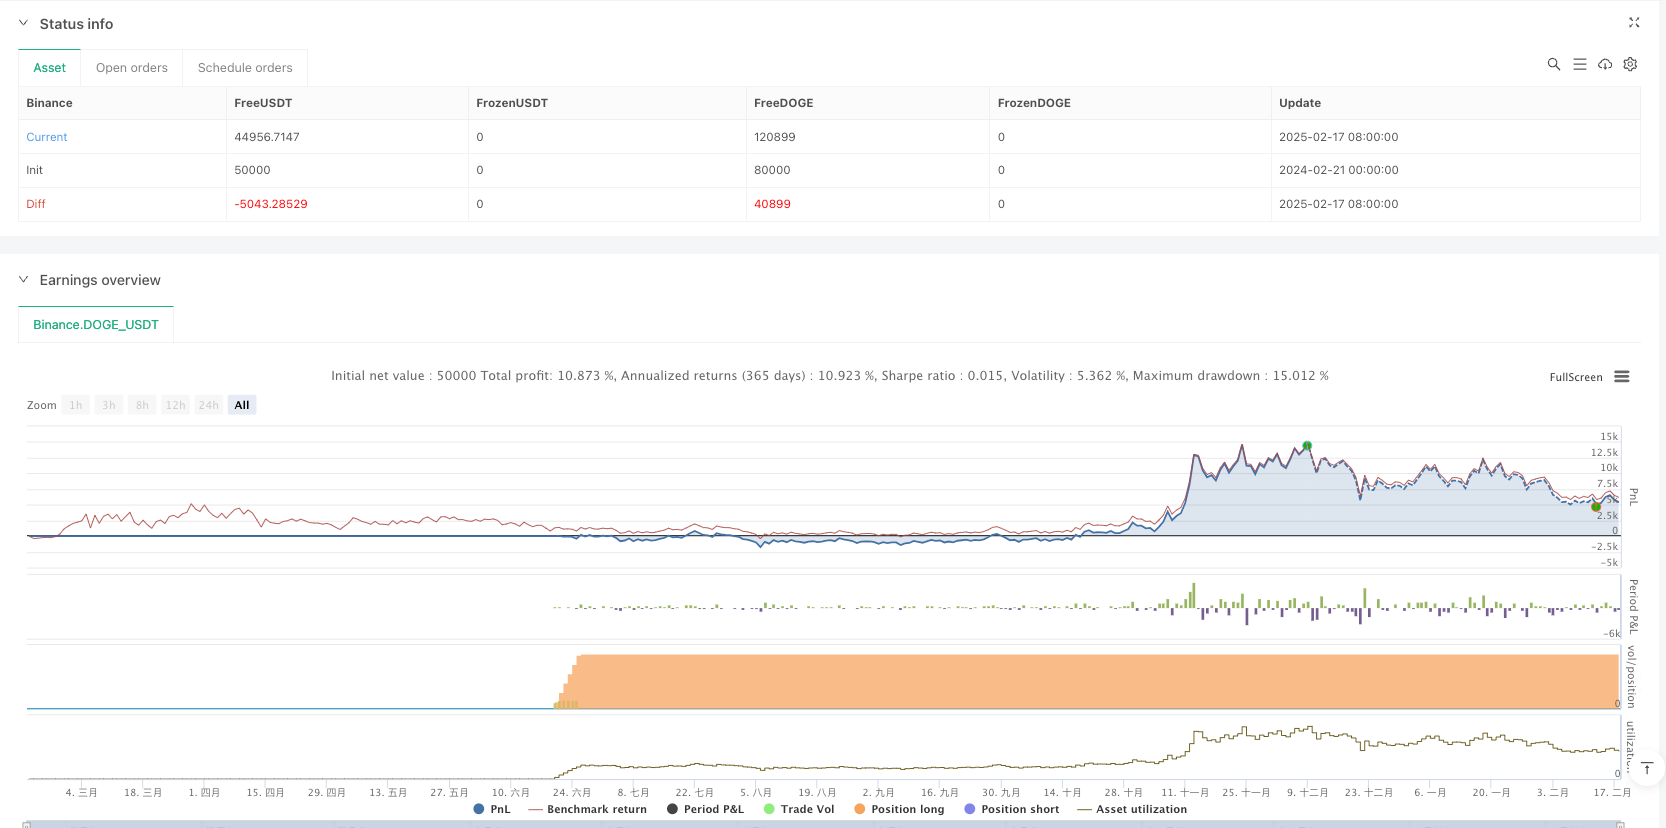The width and height of the screenshot is (1666, 828).
Task: Set chart zoom to 12h
Action: tap(175, 405)
